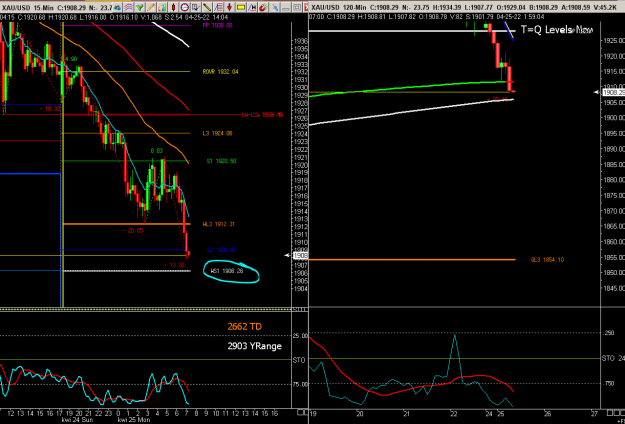Click the 1908 current price marker on 15-Min axis
Image resolution: width=625 pixels, height=424 pixels.
(299, 255)
